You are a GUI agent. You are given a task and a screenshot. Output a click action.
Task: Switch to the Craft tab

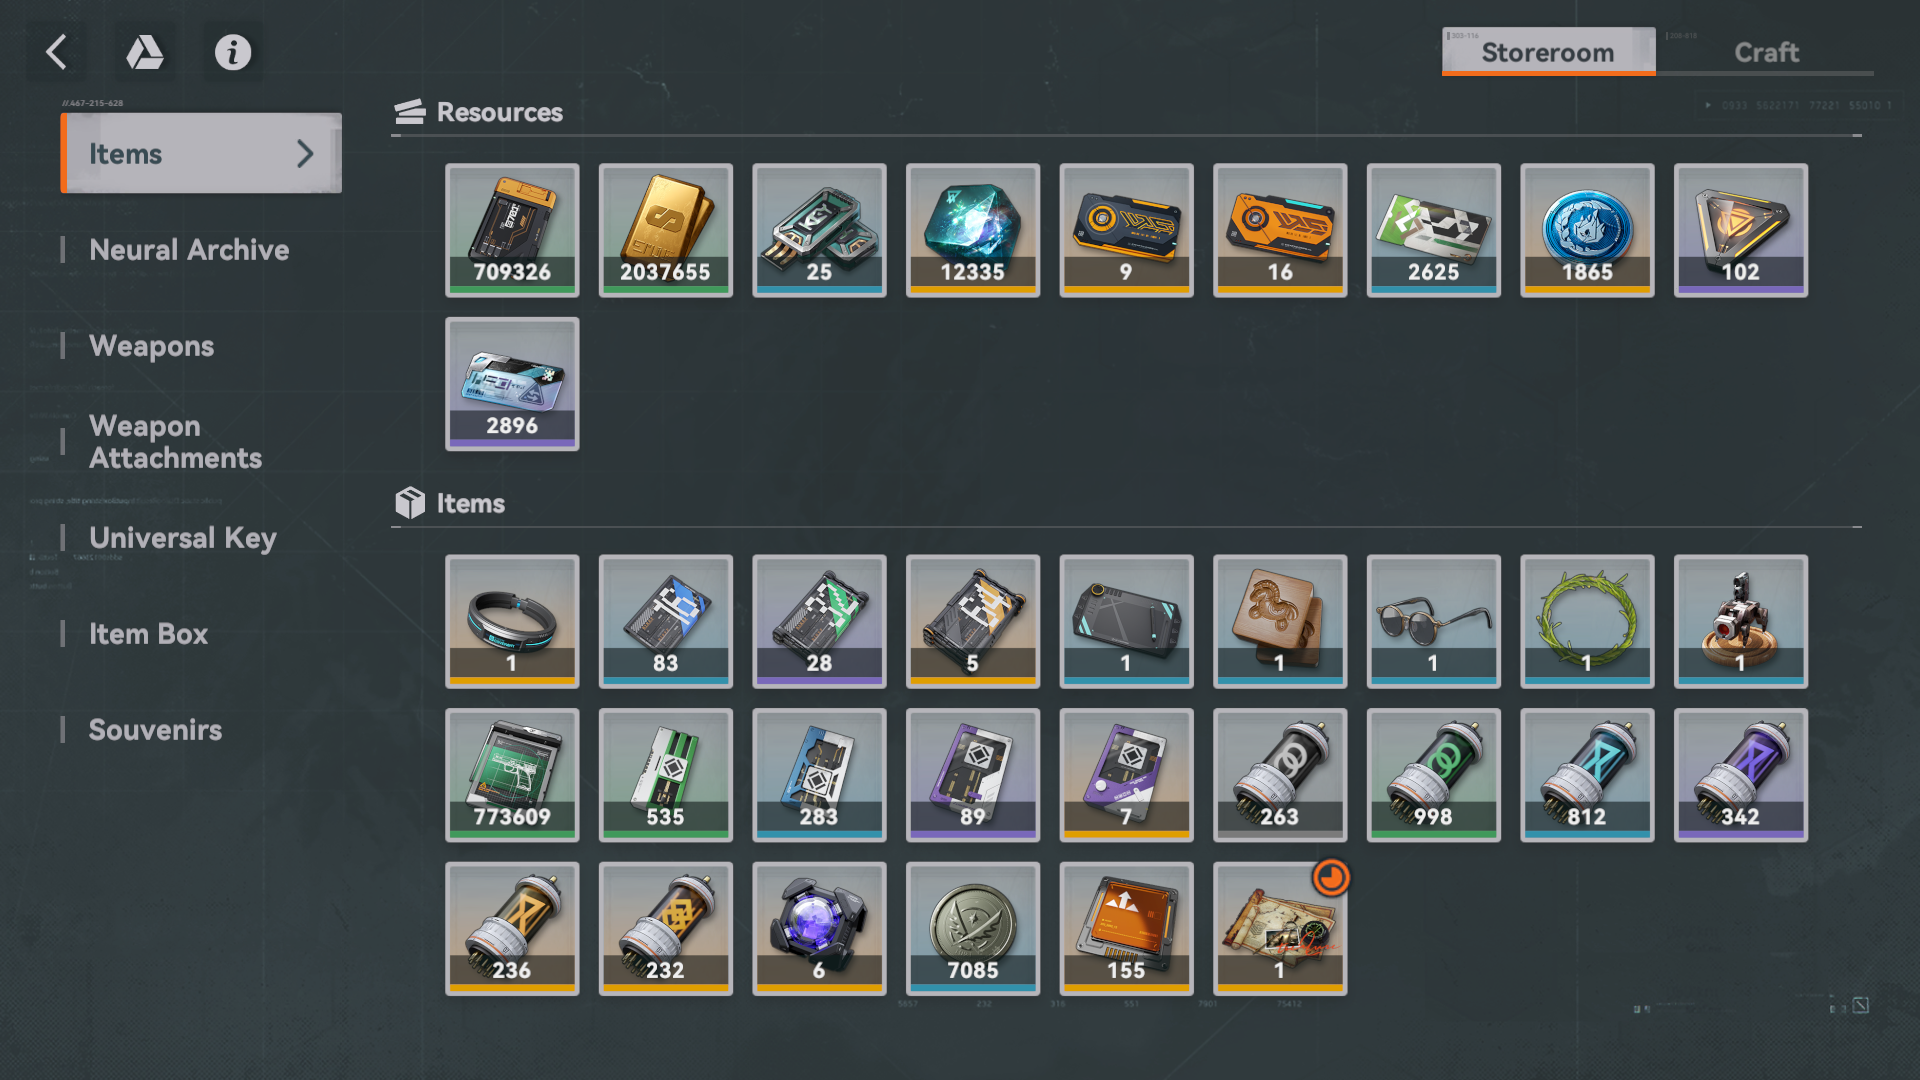tap(1765, 52)
